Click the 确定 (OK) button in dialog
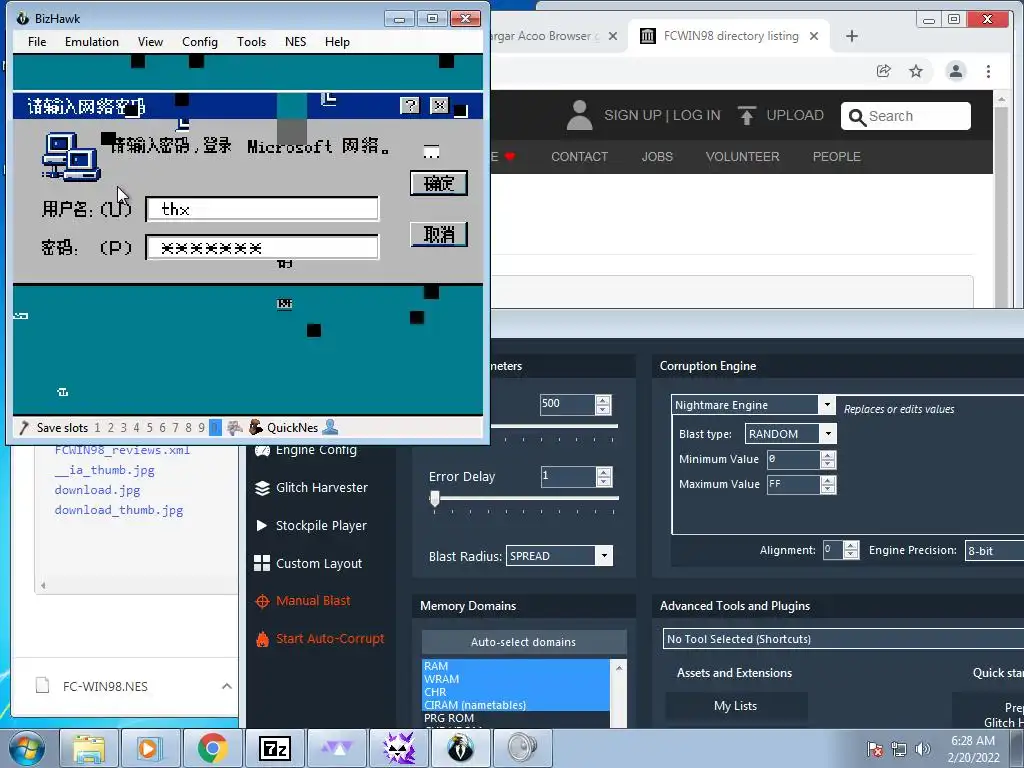Image resolution: width=1024 pixels, height=768 pixels. coord(439,183)
